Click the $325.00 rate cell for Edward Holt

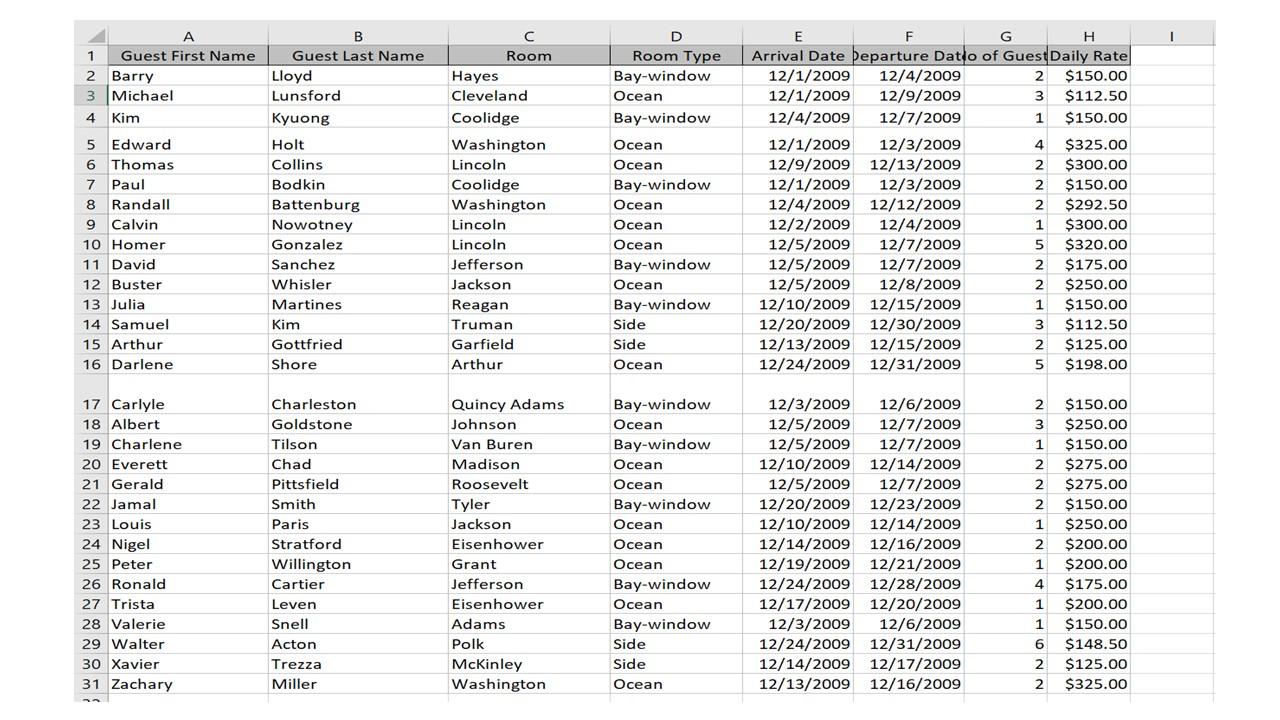[x=1088, y=144]
